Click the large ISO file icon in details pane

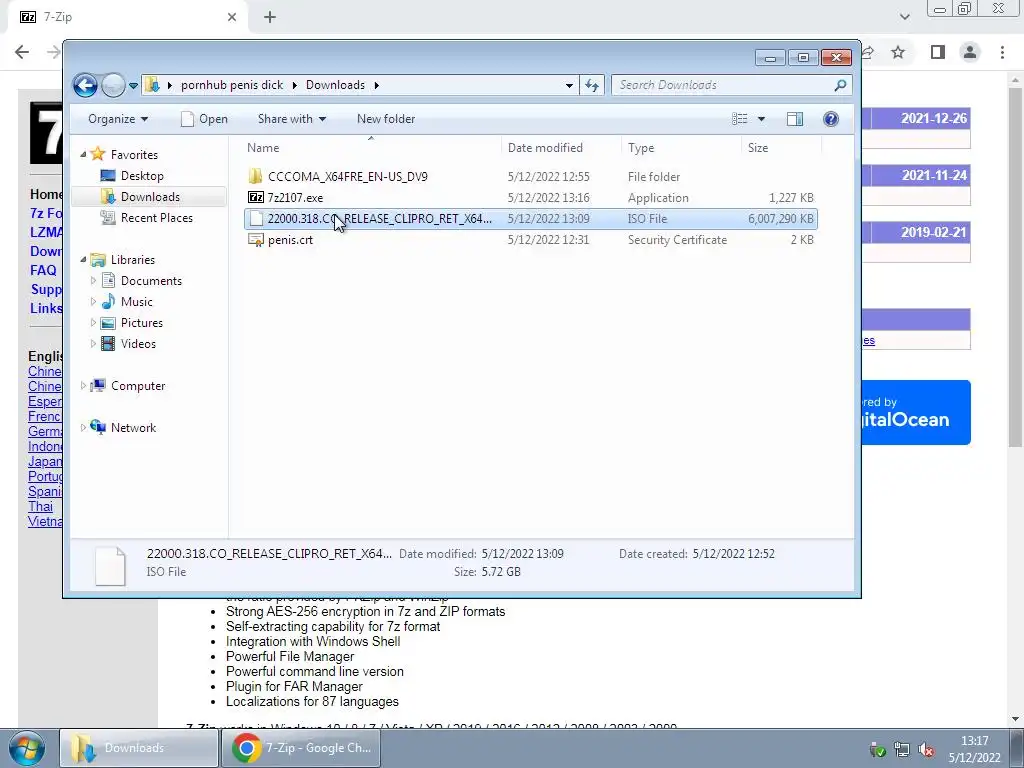110,566
